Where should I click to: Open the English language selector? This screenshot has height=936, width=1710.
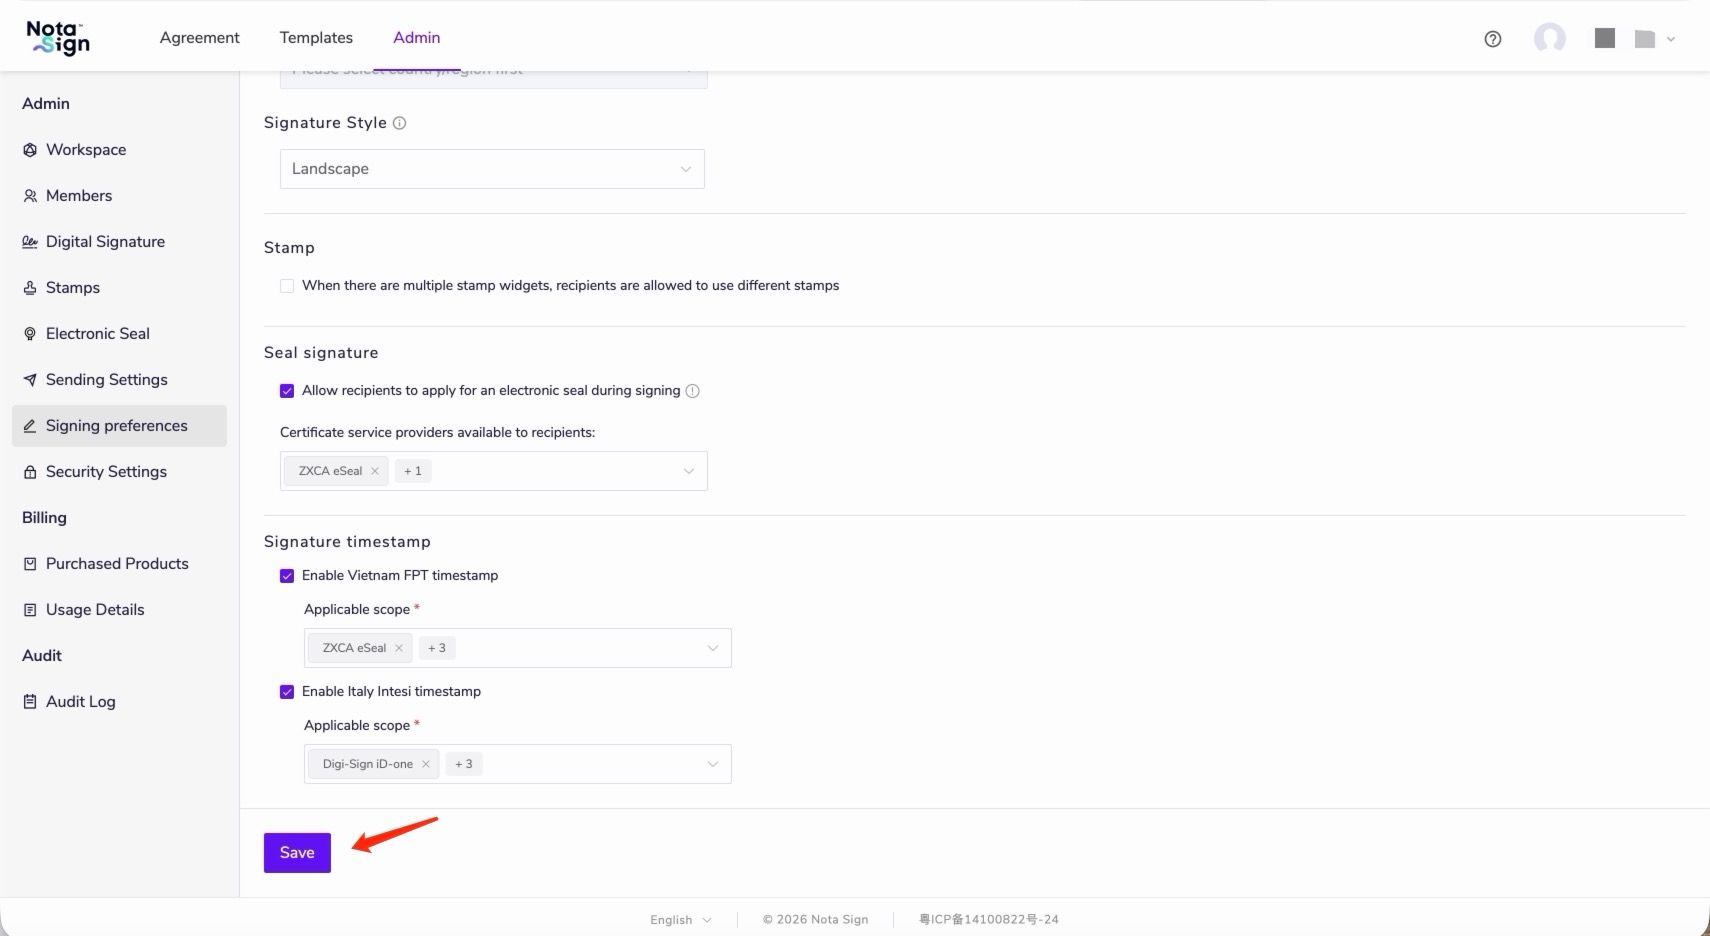click(x=680, y=920)
